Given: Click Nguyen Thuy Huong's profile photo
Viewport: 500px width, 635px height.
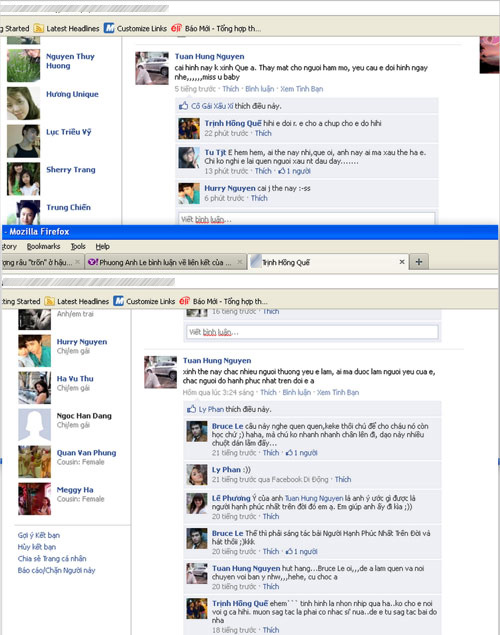Looking at the screenshot, I should (23, 66).
